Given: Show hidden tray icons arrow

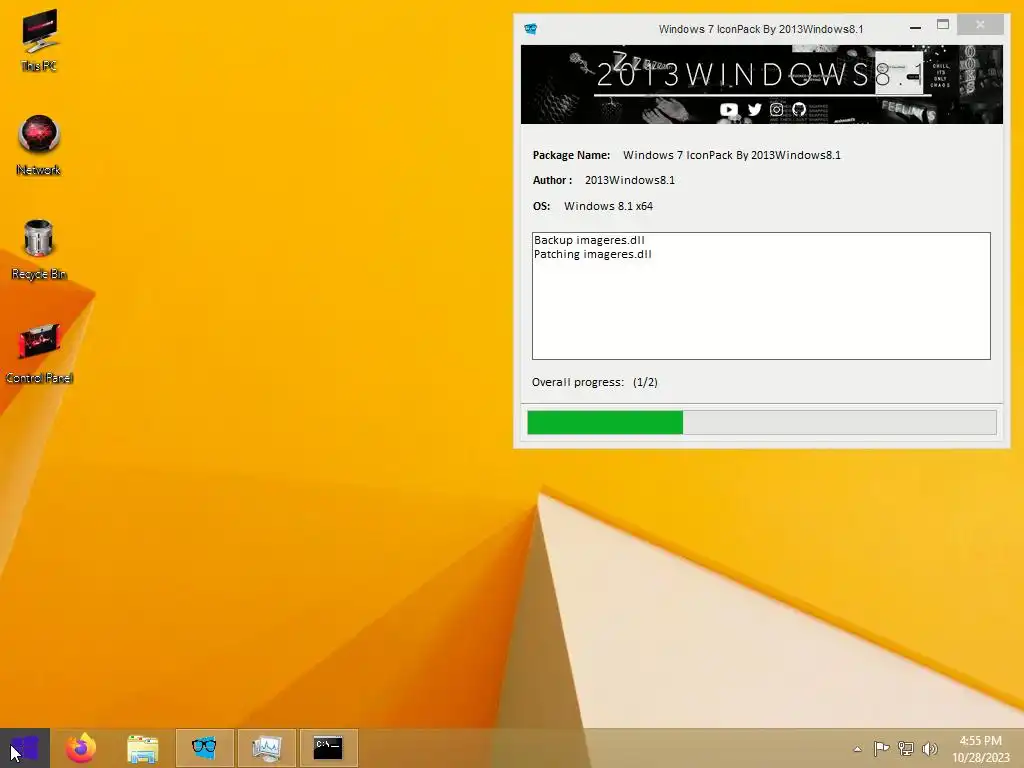Looking at the screenshot, I should 857,749.
